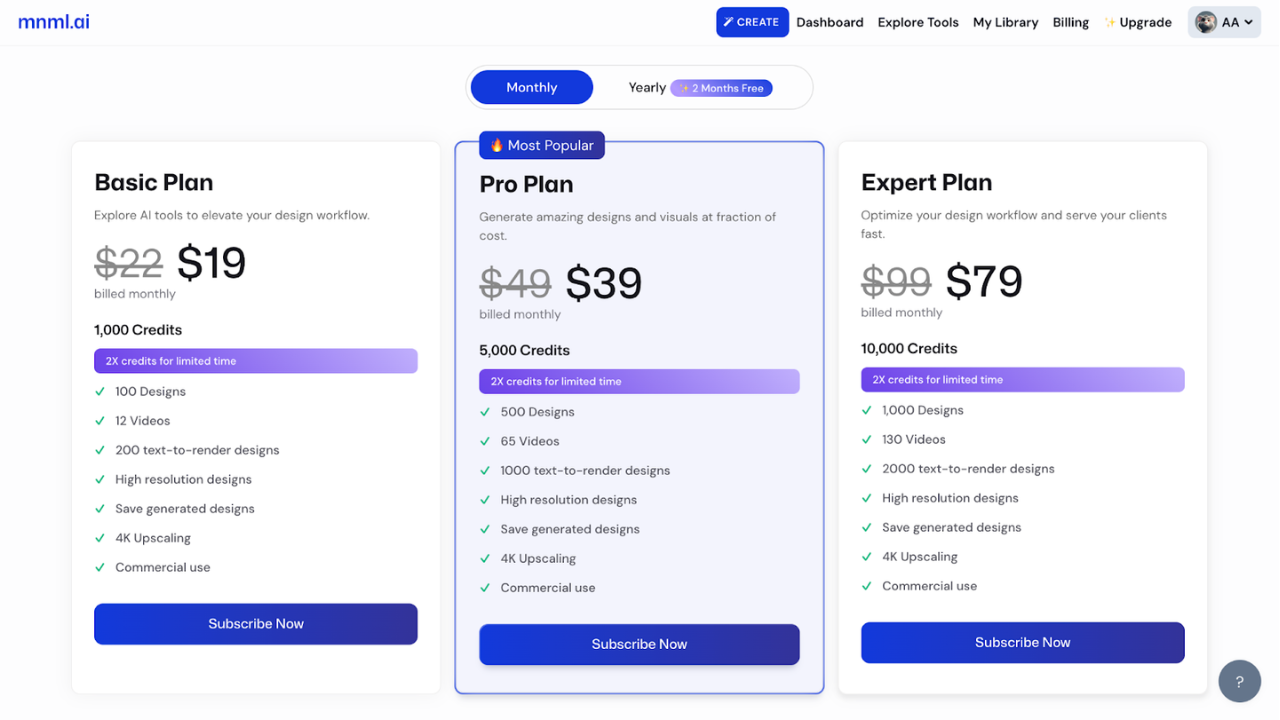Open the help question mark bubble
1280x720 pixels.
pyautogui.click(x=1239, y=682)
